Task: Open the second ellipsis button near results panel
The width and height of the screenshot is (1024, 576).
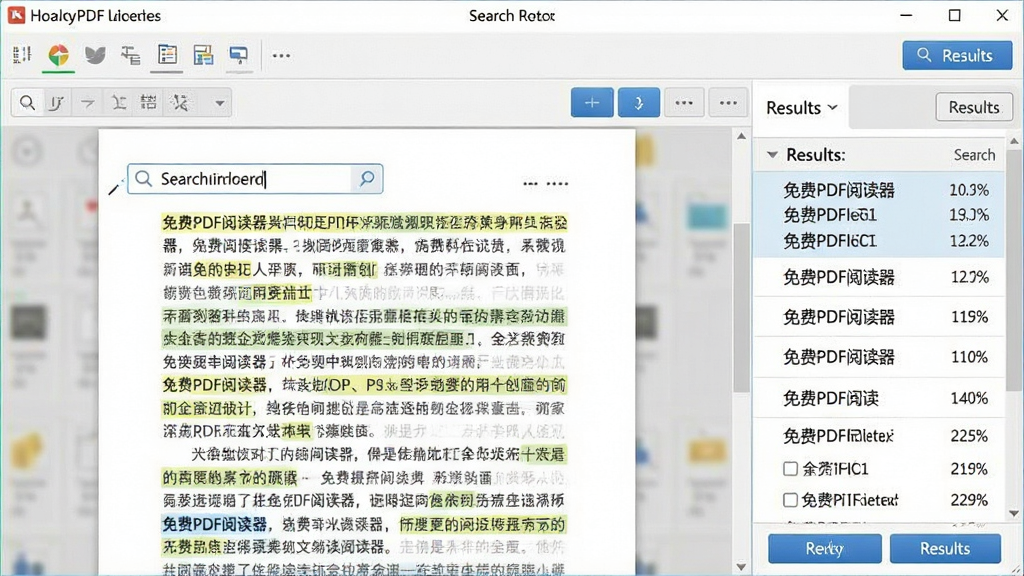Action: coord(728,103)
